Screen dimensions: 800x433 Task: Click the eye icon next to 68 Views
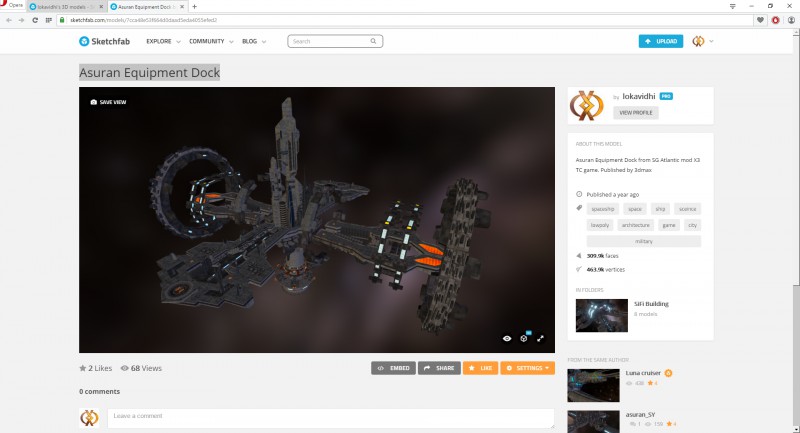124,368
